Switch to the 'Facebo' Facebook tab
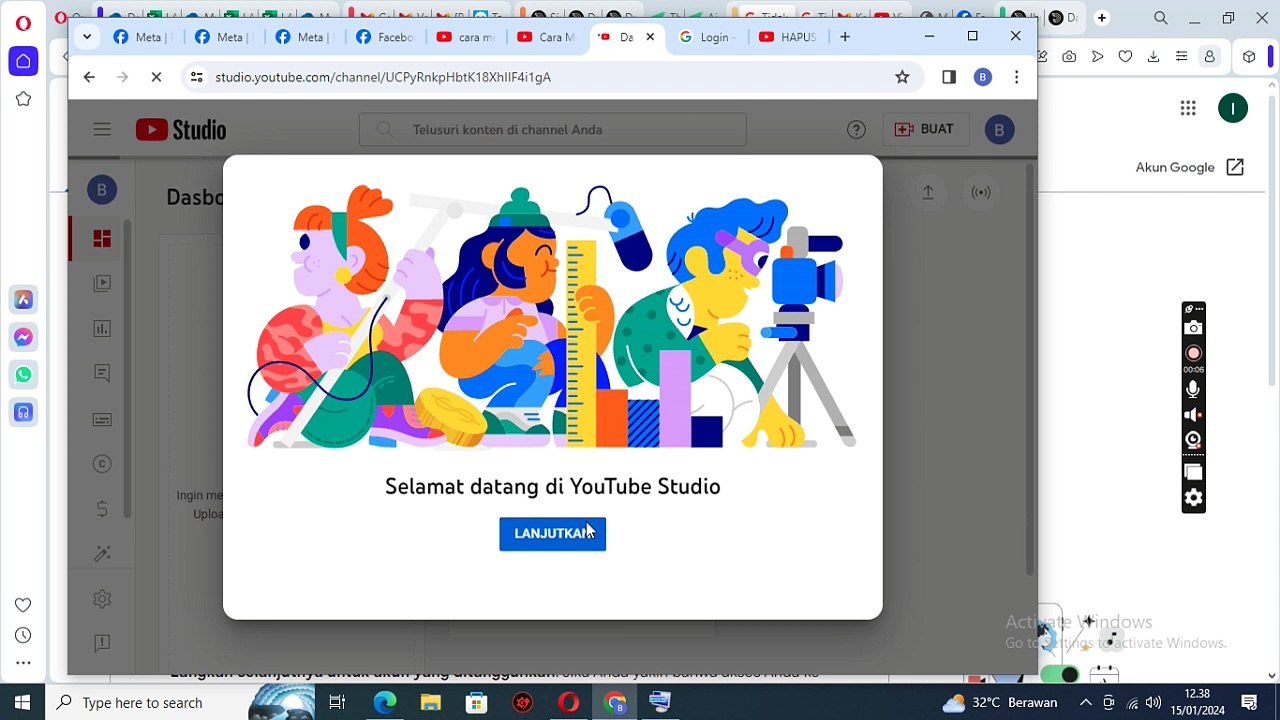This screenshot has height=720, width=1280. [385, 37]
